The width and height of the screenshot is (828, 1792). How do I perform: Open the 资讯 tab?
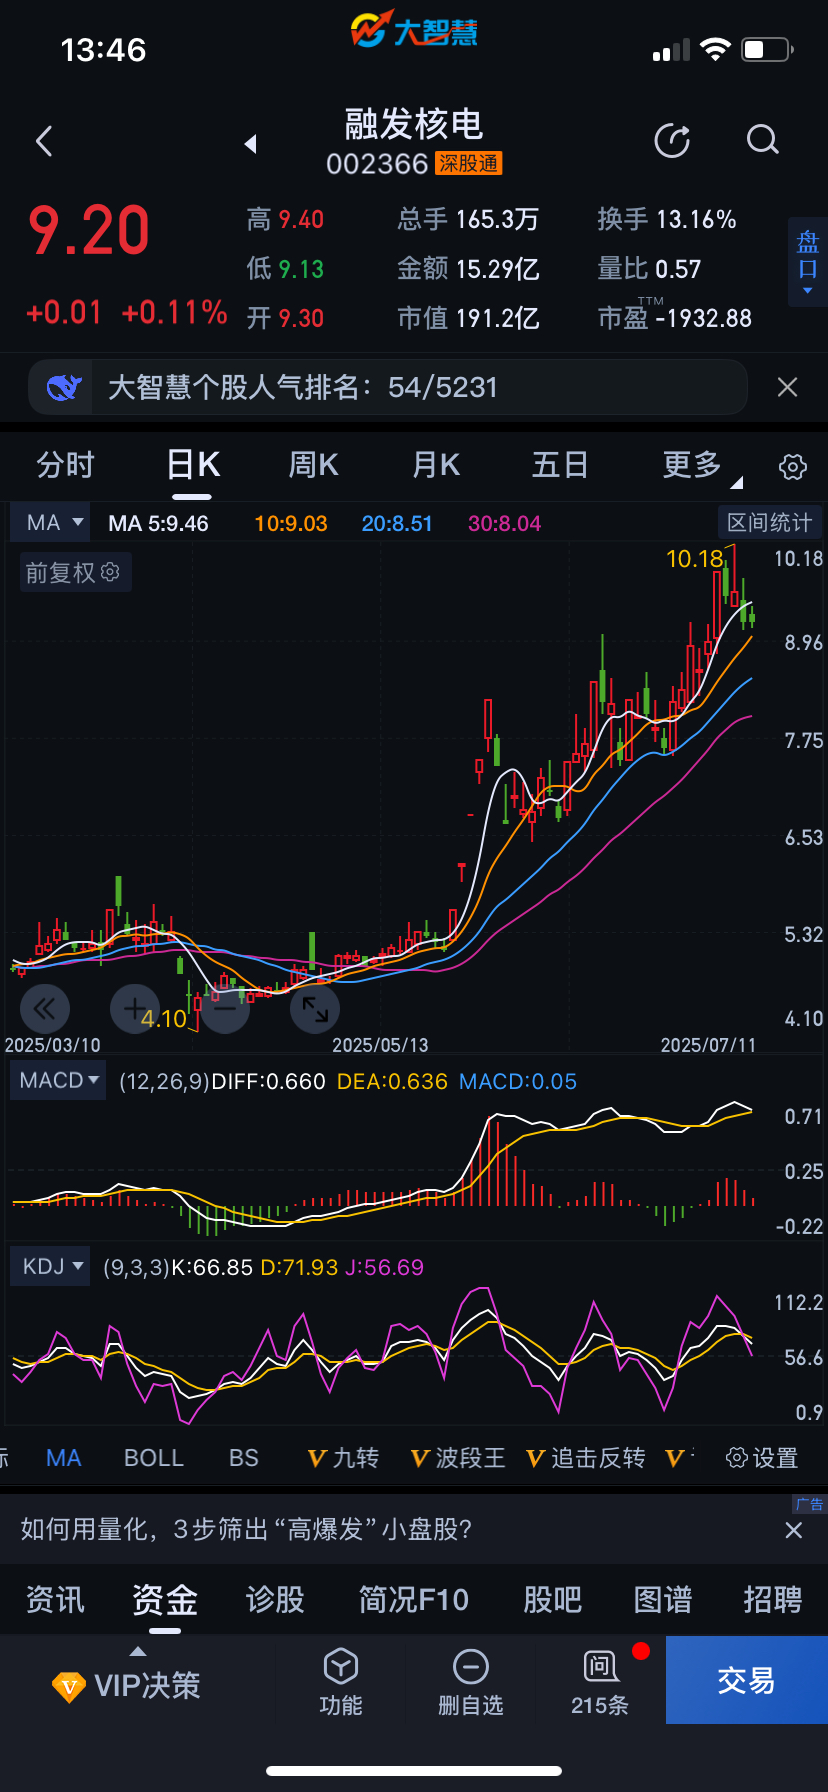(55, 1600)
